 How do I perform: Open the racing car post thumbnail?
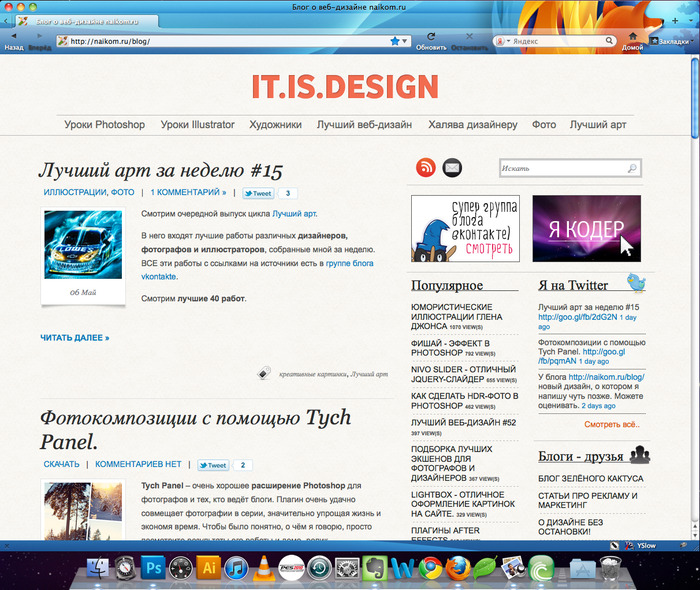[83, 245]
